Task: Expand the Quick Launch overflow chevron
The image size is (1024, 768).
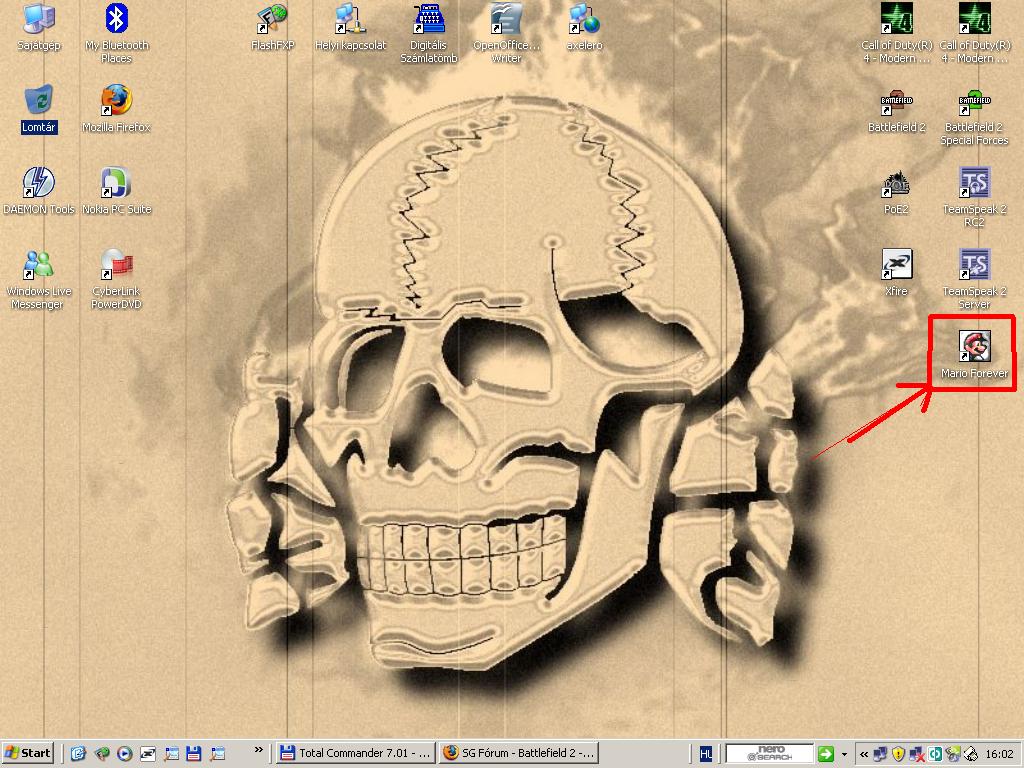Action: (x=259, y=750)
